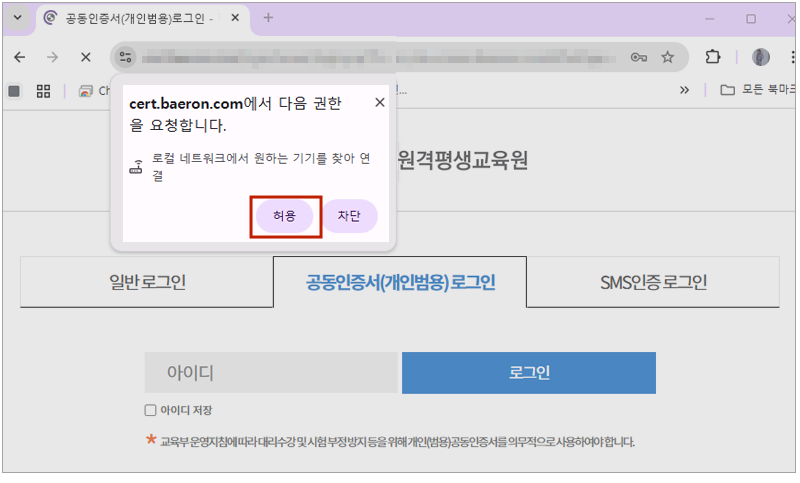Open site information icon in address bar
800x483 pixels.
coord(125,57)
